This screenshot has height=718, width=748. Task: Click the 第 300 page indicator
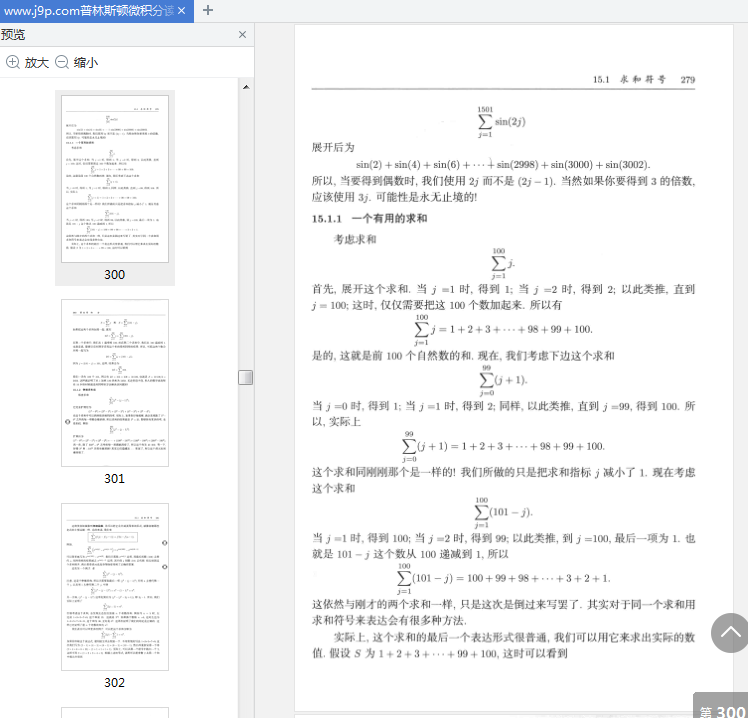point(722,707)
